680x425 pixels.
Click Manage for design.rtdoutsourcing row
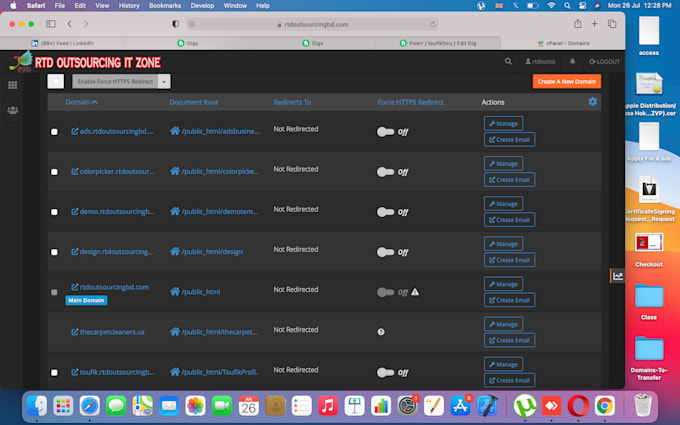click(x=503, y=244)
